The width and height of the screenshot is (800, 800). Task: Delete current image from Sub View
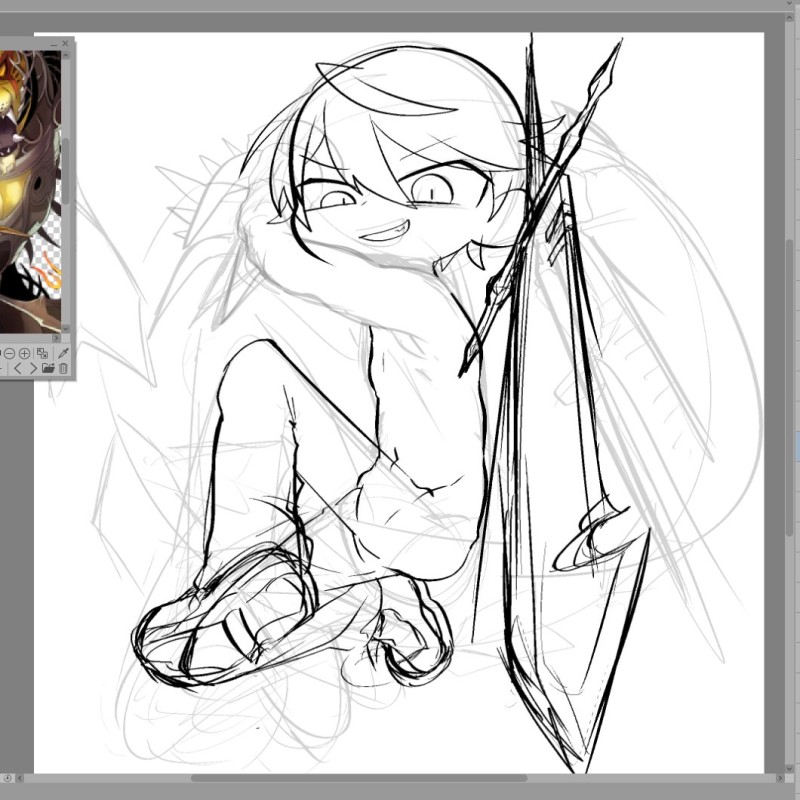tap(63, 368)
